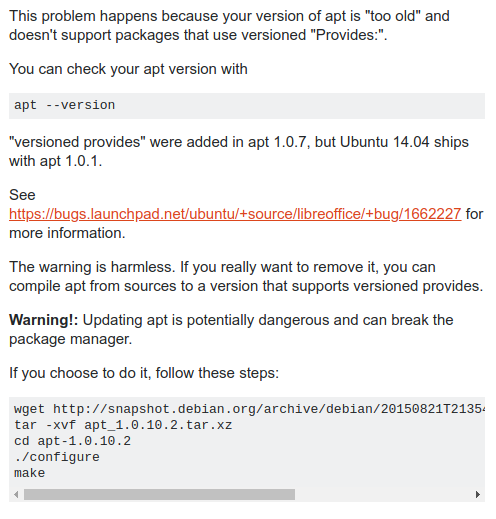Click the horizontal scrollbar thumb under the code
This screenshot has height=519, width=496.
(x=159, y=494)
